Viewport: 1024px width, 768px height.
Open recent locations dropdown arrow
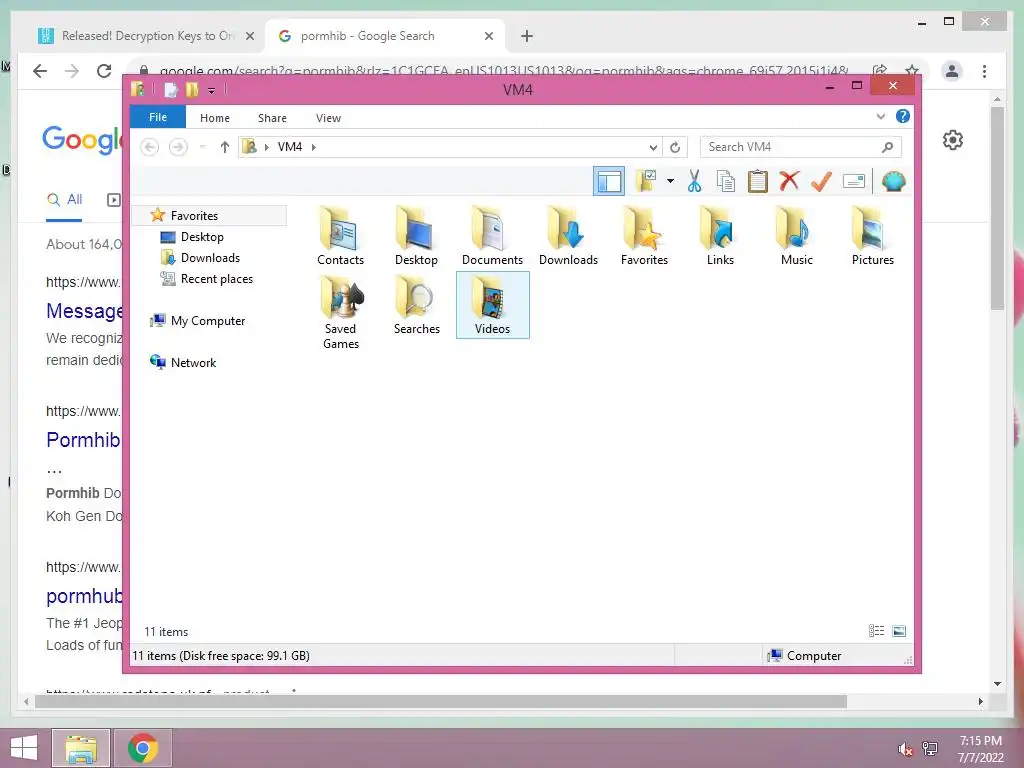coord(202,147)
